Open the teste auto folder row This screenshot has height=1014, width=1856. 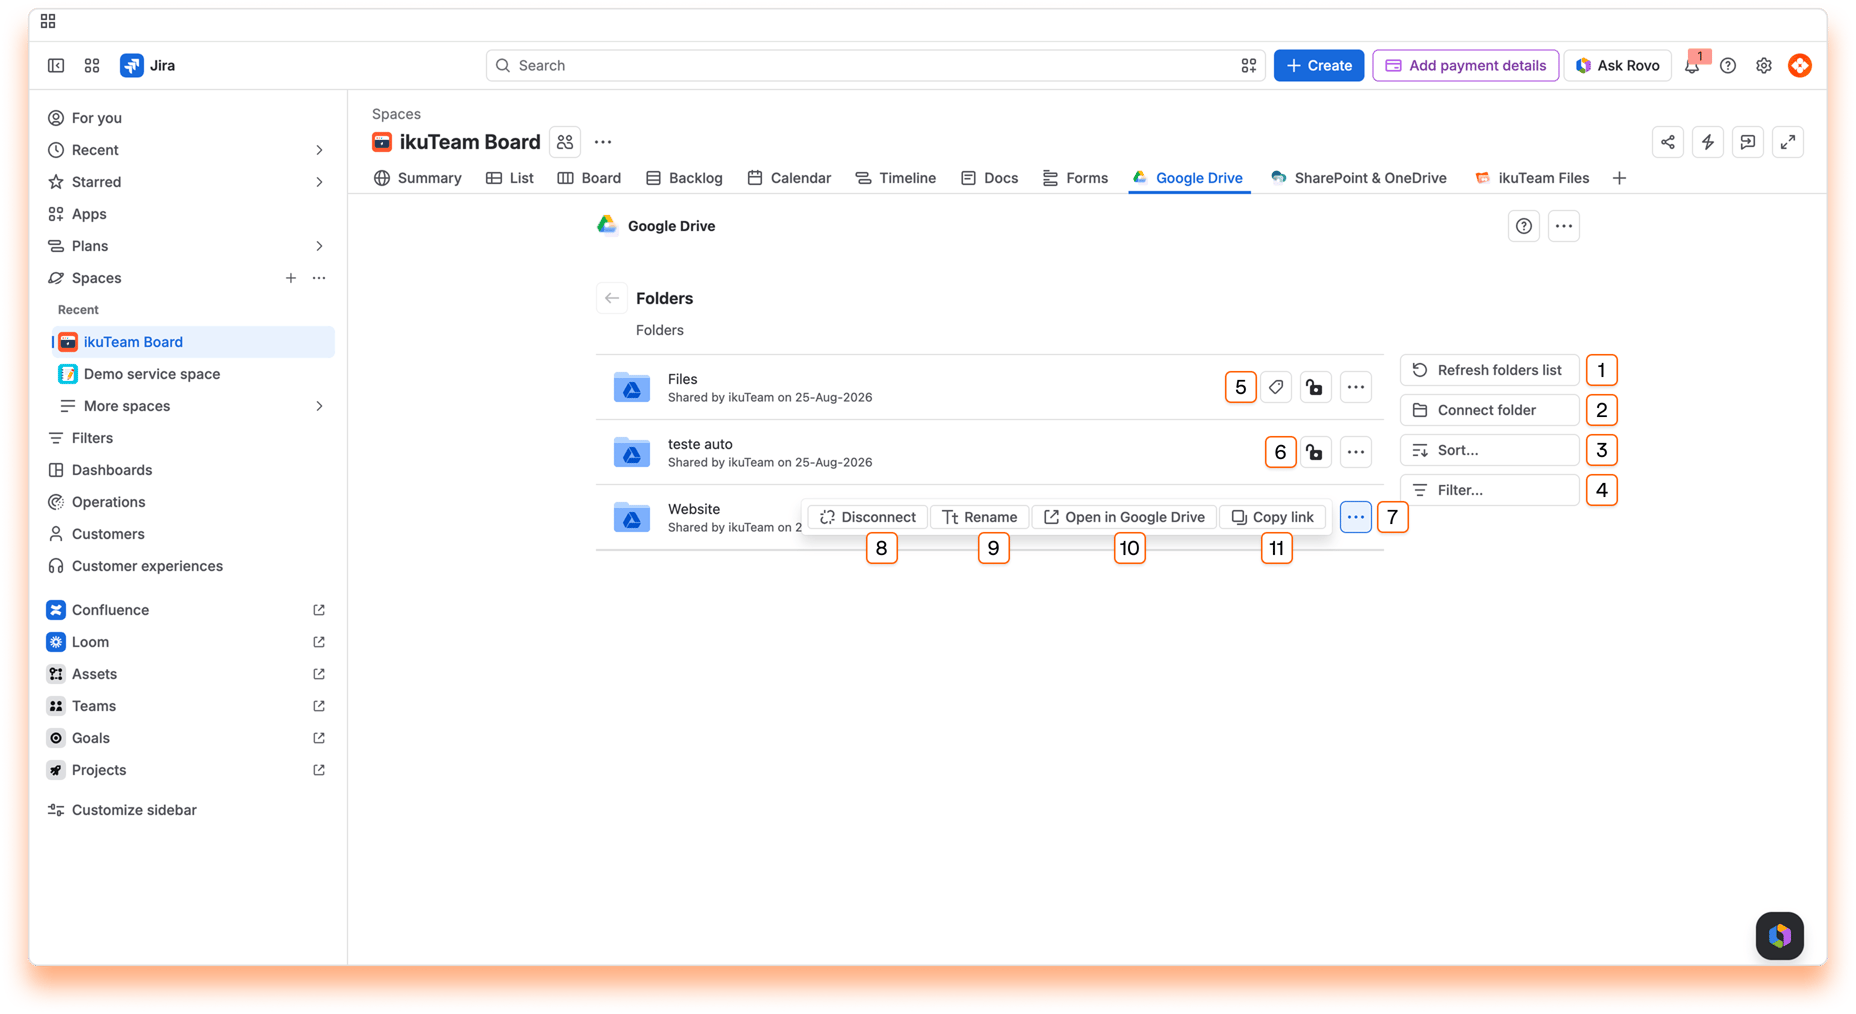[990, 452]
